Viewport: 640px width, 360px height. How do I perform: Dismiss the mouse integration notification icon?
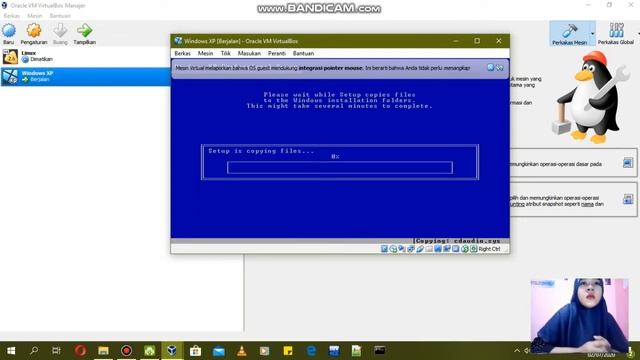(x=491, y=68)
